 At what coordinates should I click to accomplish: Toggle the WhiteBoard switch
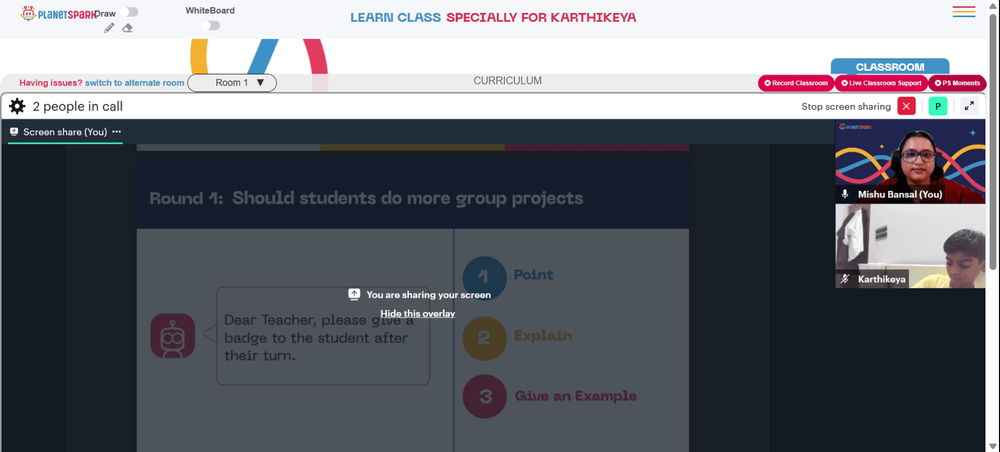[210, 26]
